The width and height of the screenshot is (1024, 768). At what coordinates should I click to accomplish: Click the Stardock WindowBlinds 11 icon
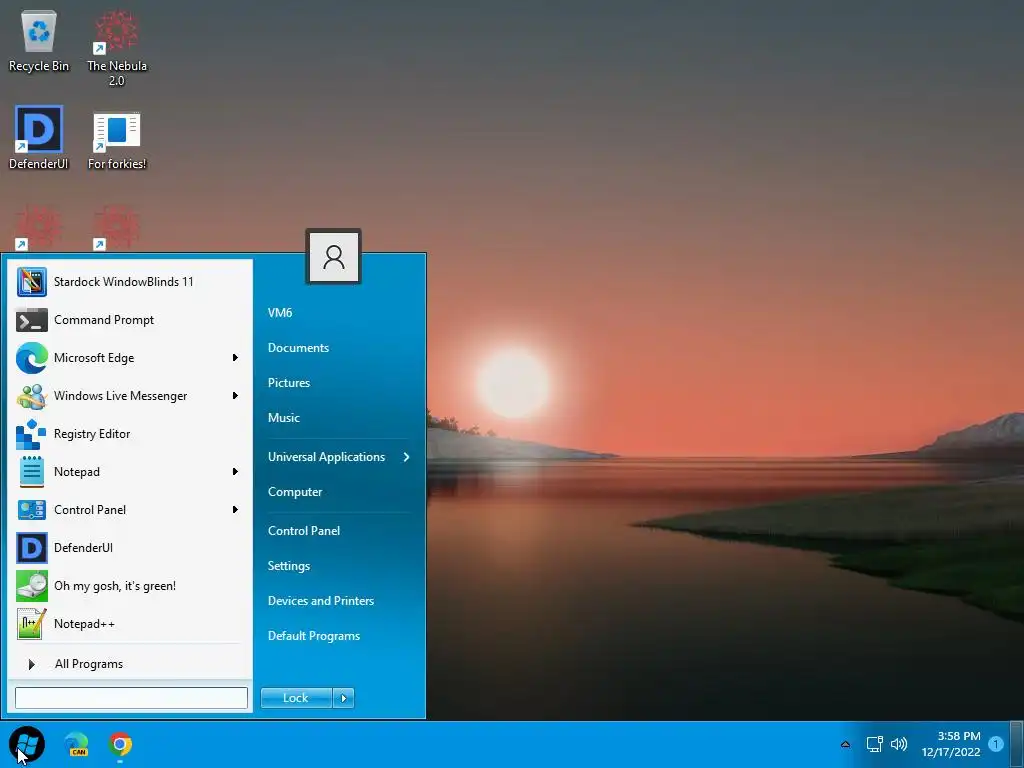[31, 282]
